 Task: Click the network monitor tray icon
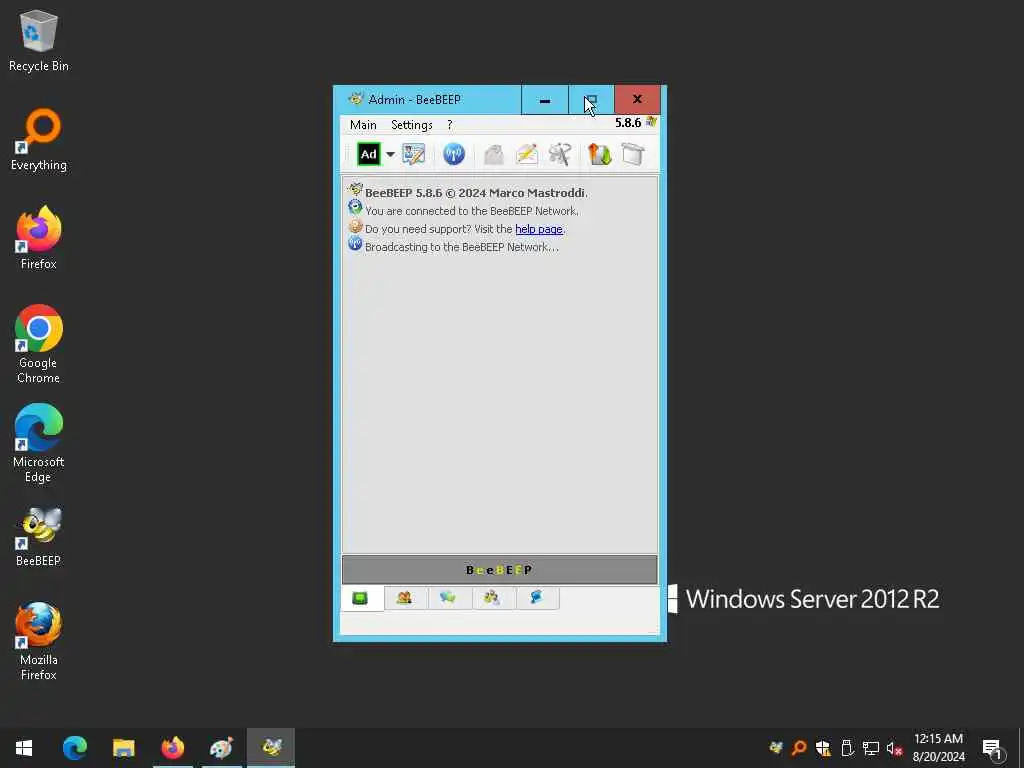tap(871, 748)
